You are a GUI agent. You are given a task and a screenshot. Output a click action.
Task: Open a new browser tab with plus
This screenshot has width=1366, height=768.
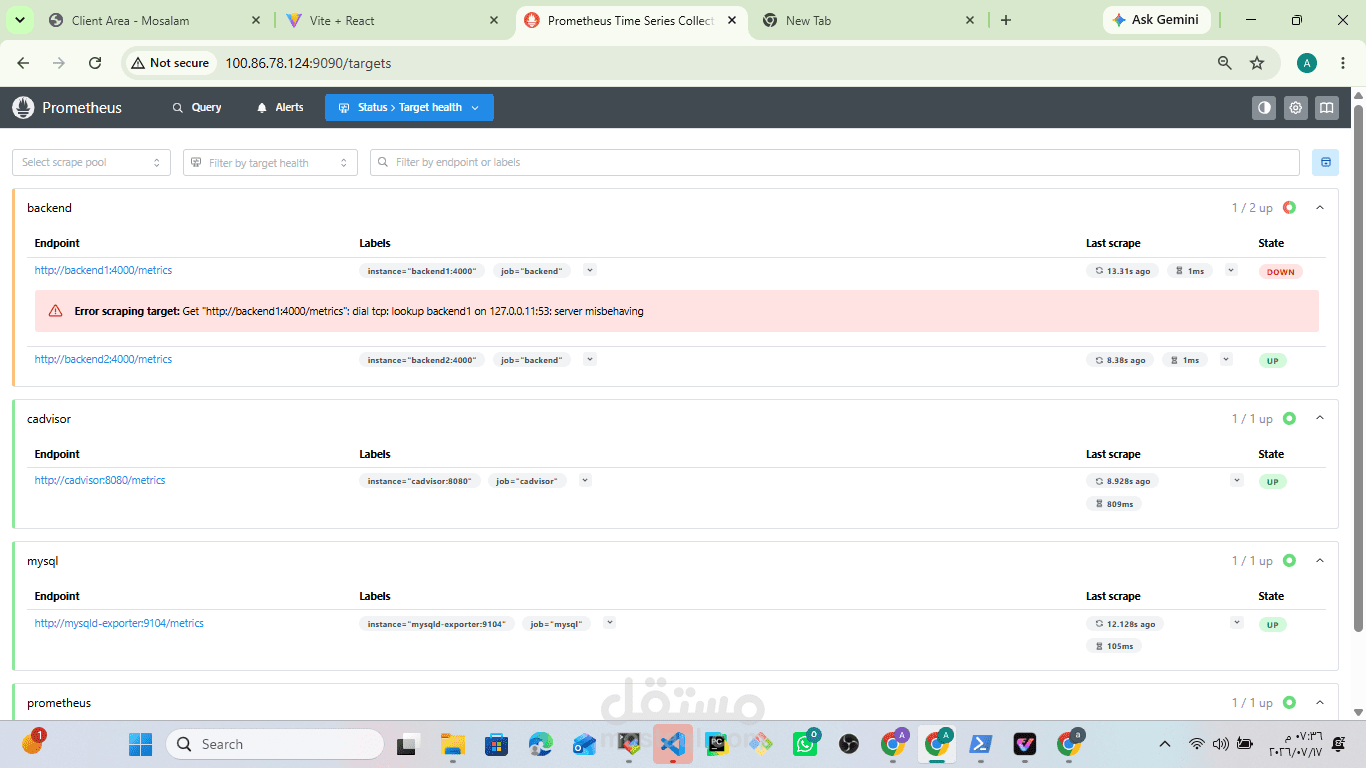click(1006, 20)
